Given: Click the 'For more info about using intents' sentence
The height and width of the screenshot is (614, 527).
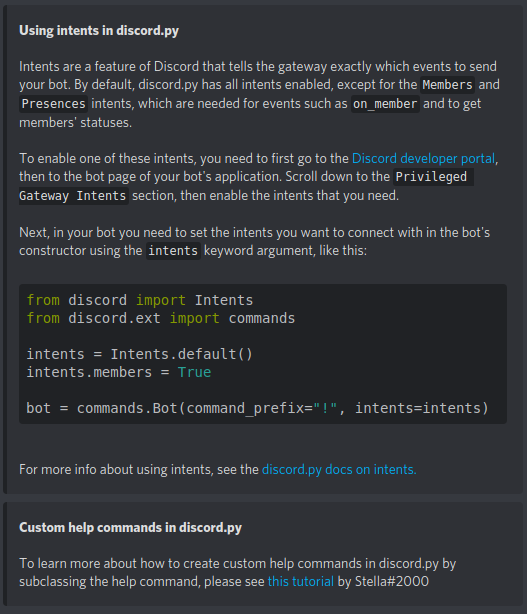Looking at the screenshot, I should pos(139,469).
